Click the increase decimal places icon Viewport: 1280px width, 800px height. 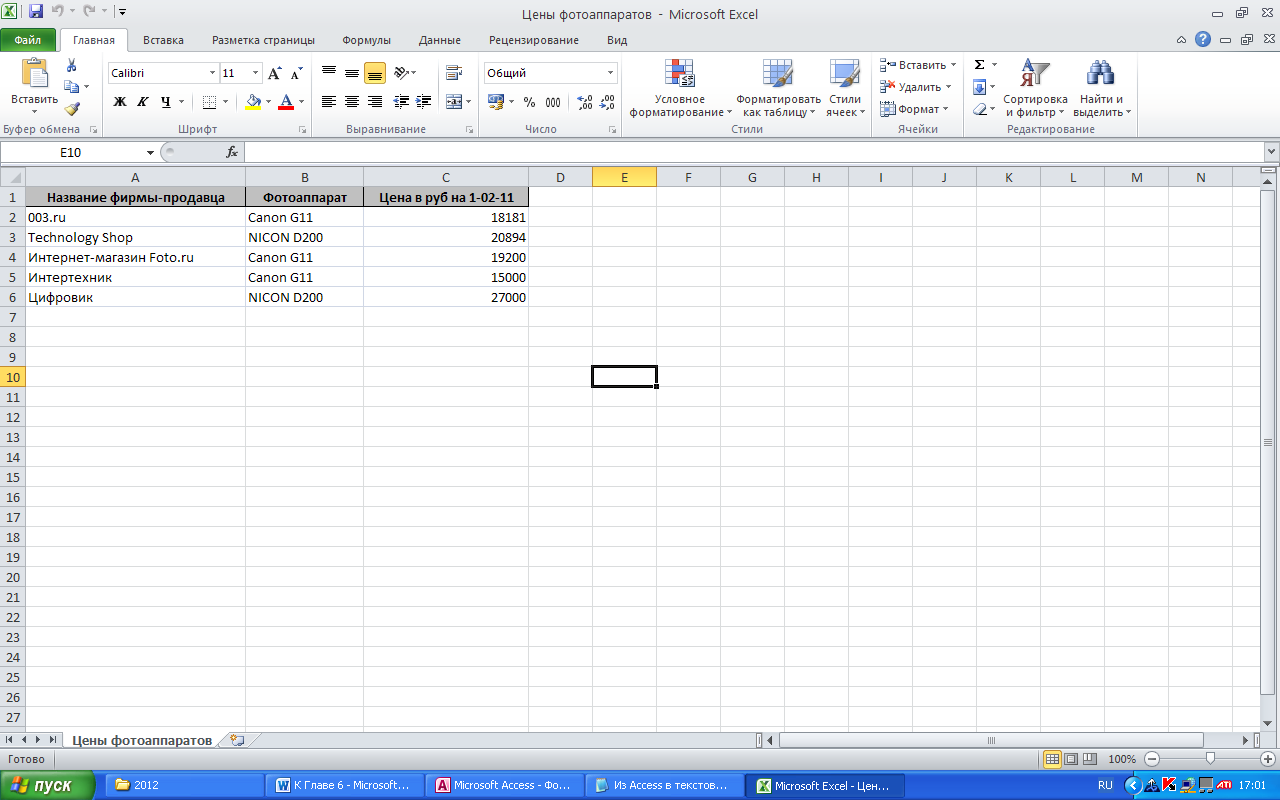pyautogui.click(x=585, y=102)
